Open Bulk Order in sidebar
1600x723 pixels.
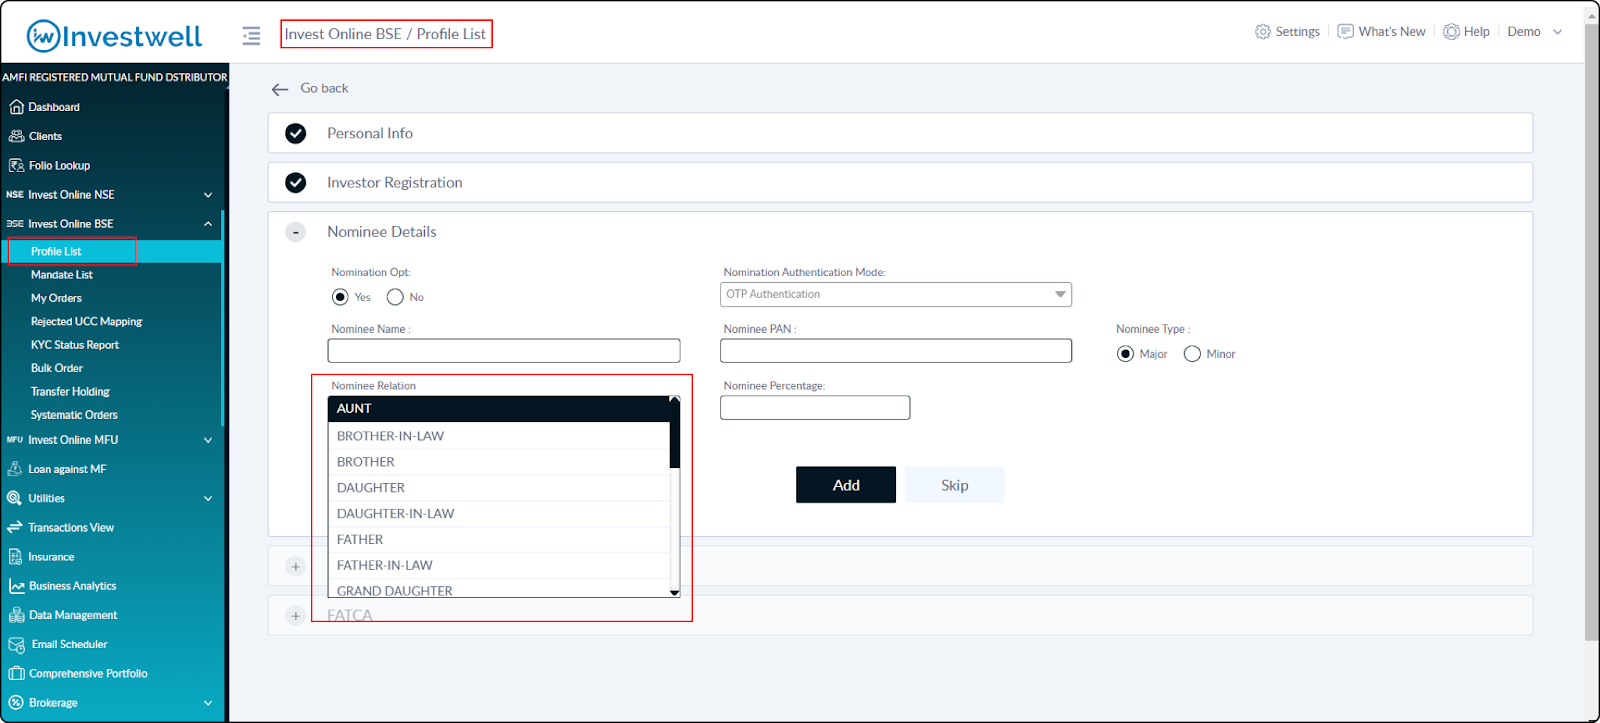click(57, 368)
